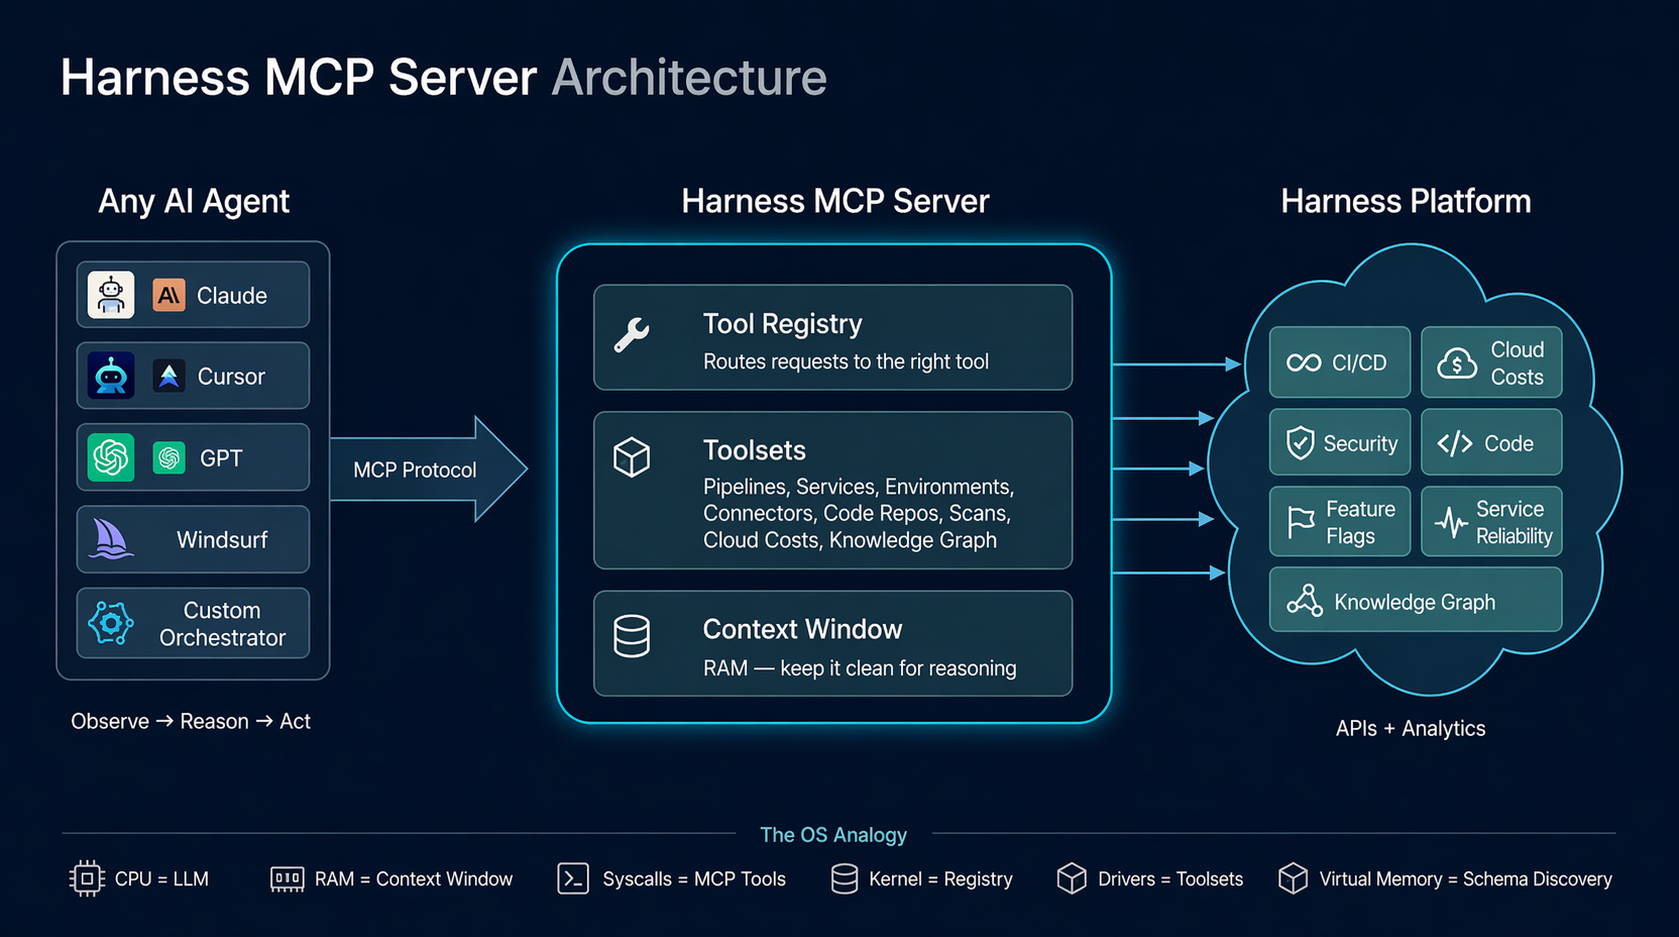
Task: Click the CI/CD platform label
Action: 1359,363
